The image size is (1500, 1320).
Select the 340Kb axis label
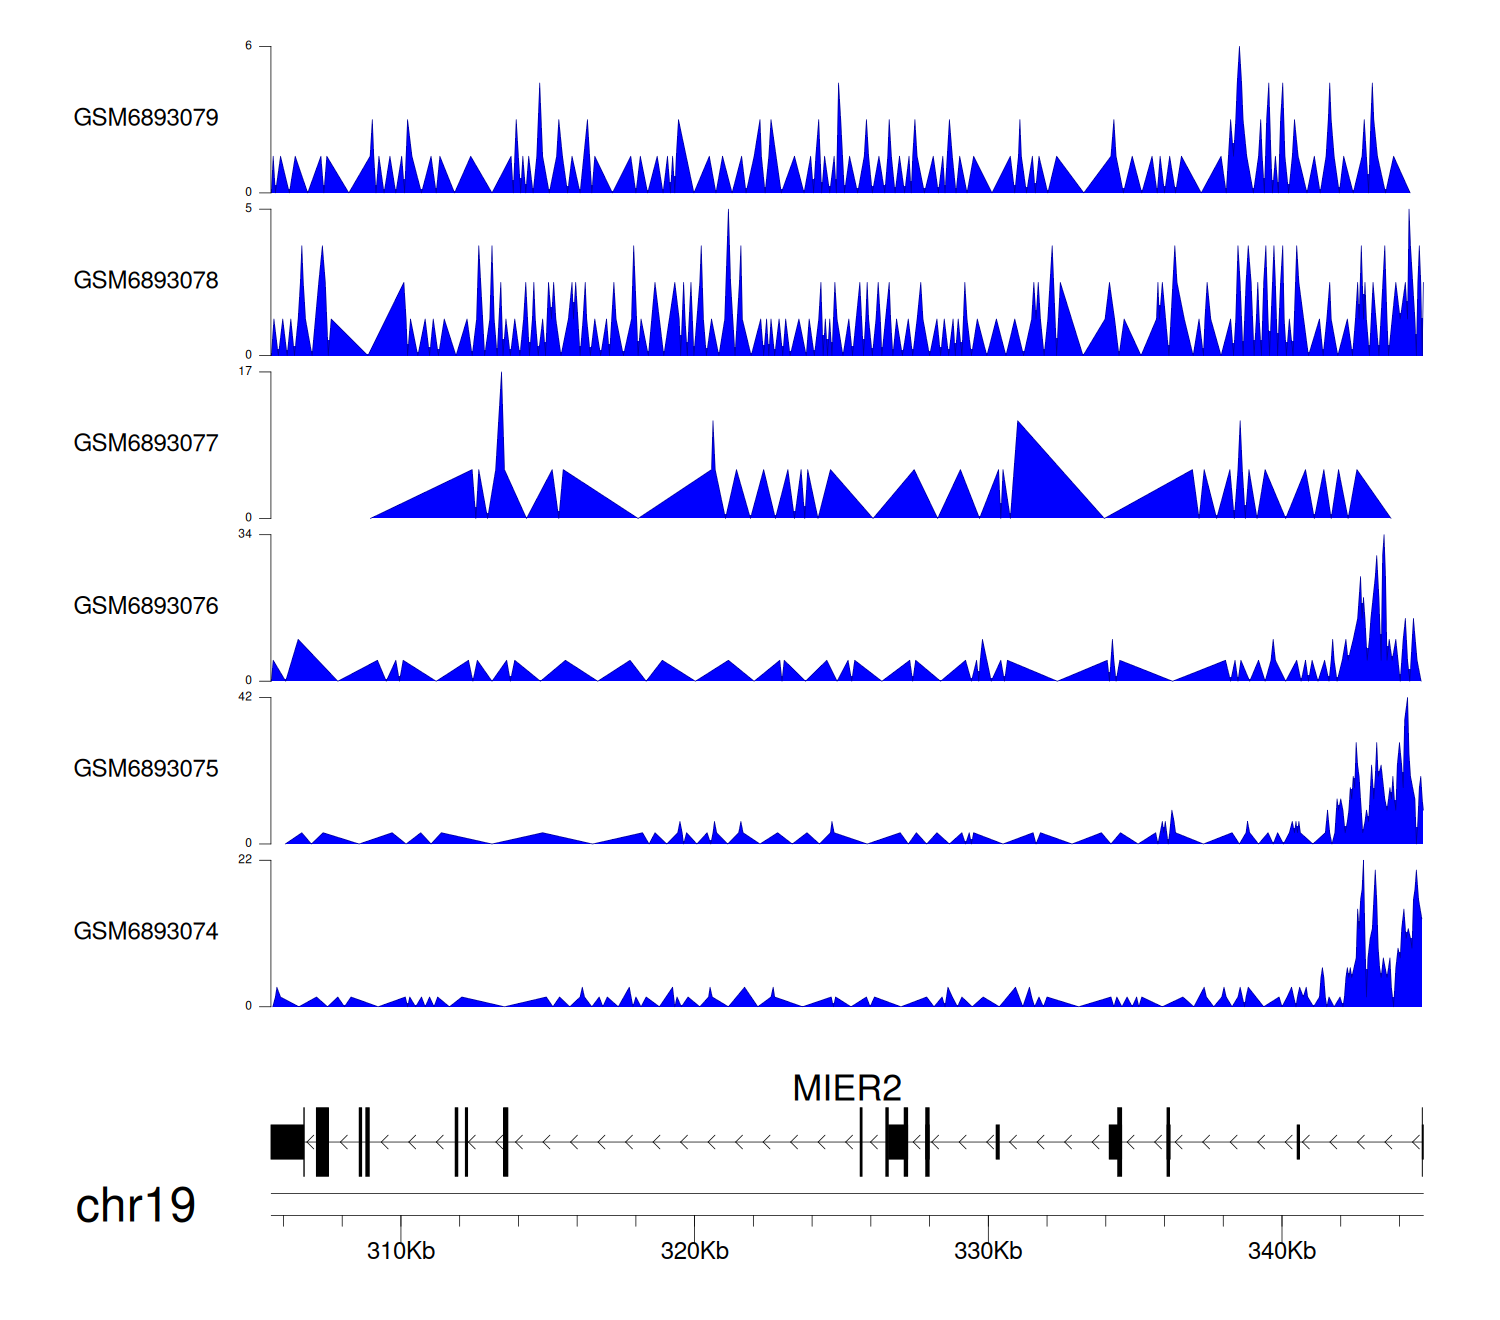[1282, 1251]
